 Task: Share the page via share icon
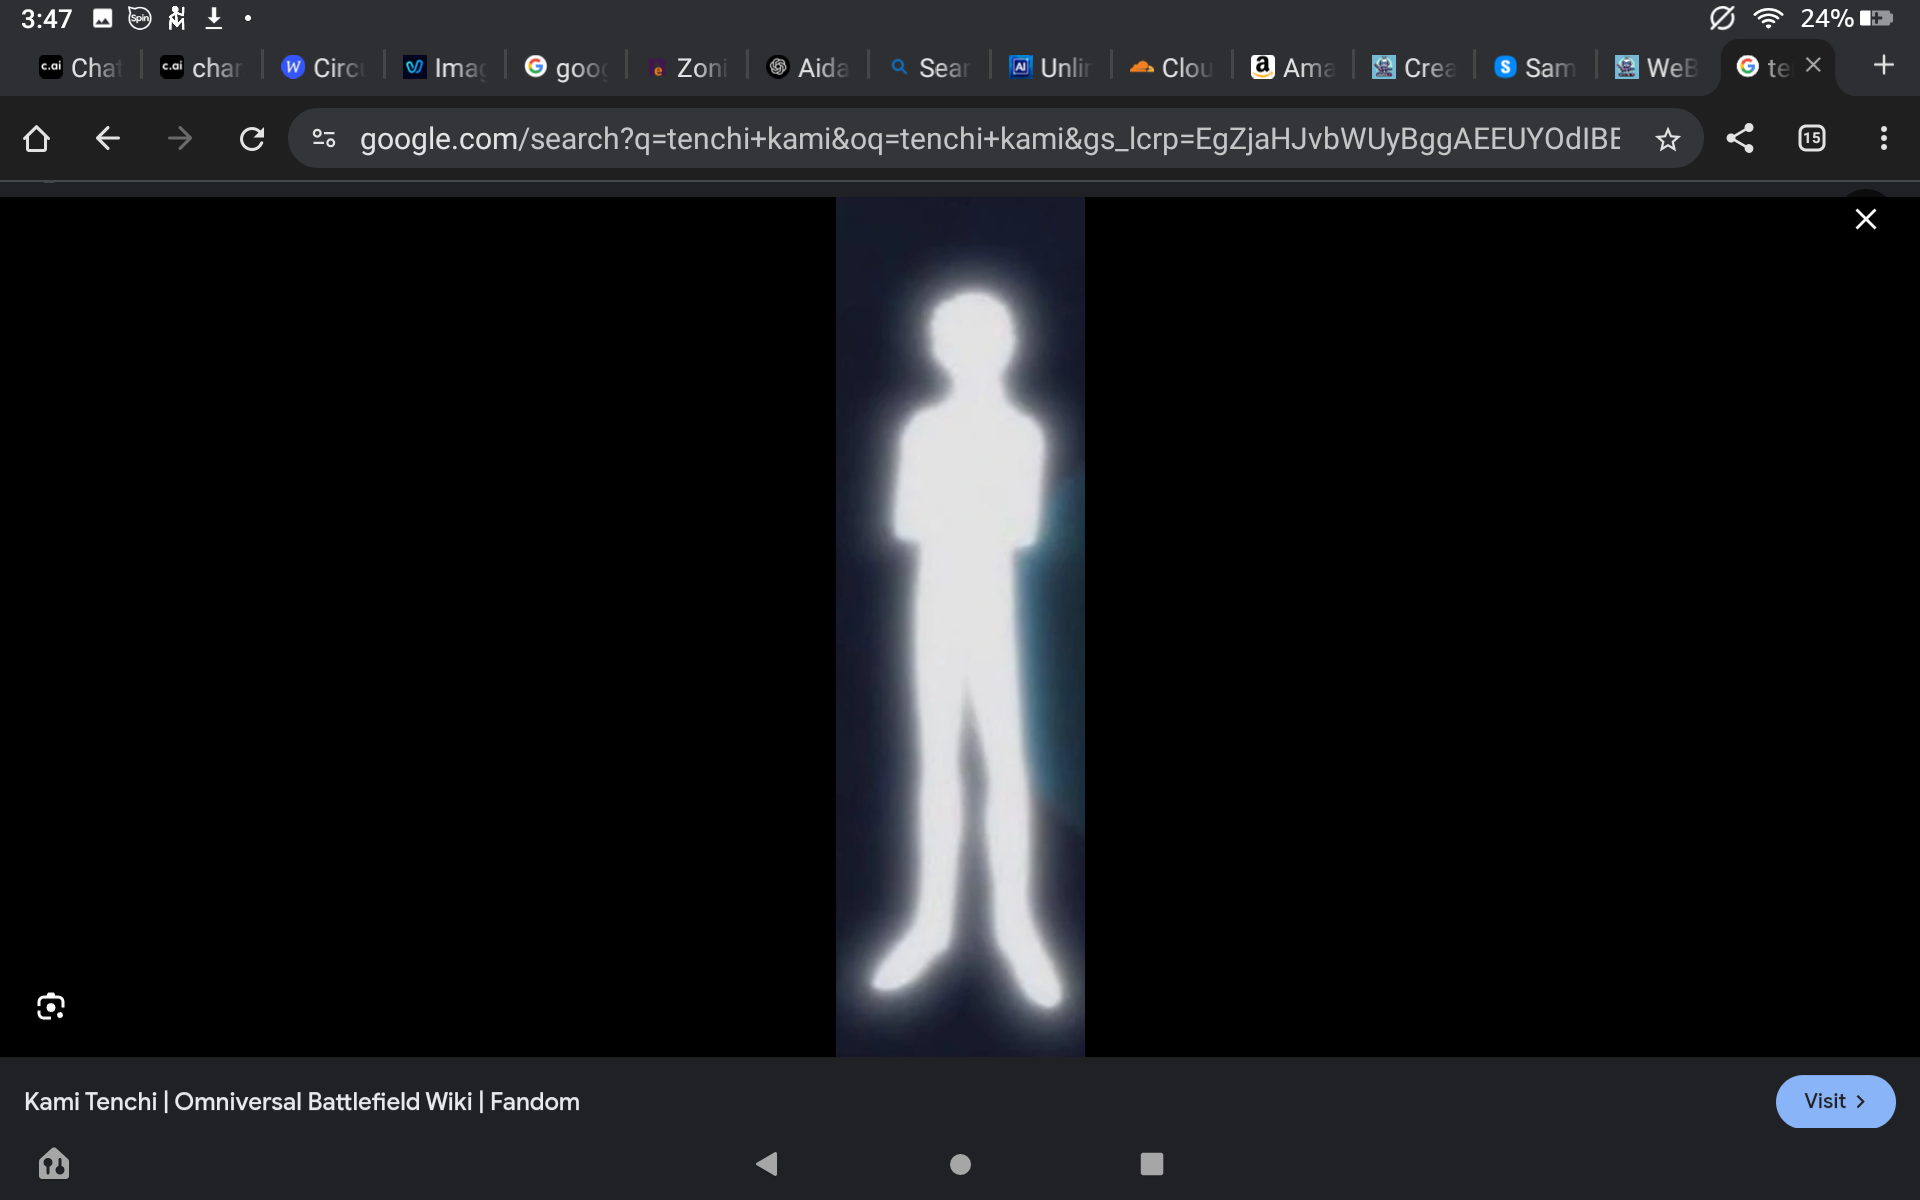click(x=1740, y=138)
